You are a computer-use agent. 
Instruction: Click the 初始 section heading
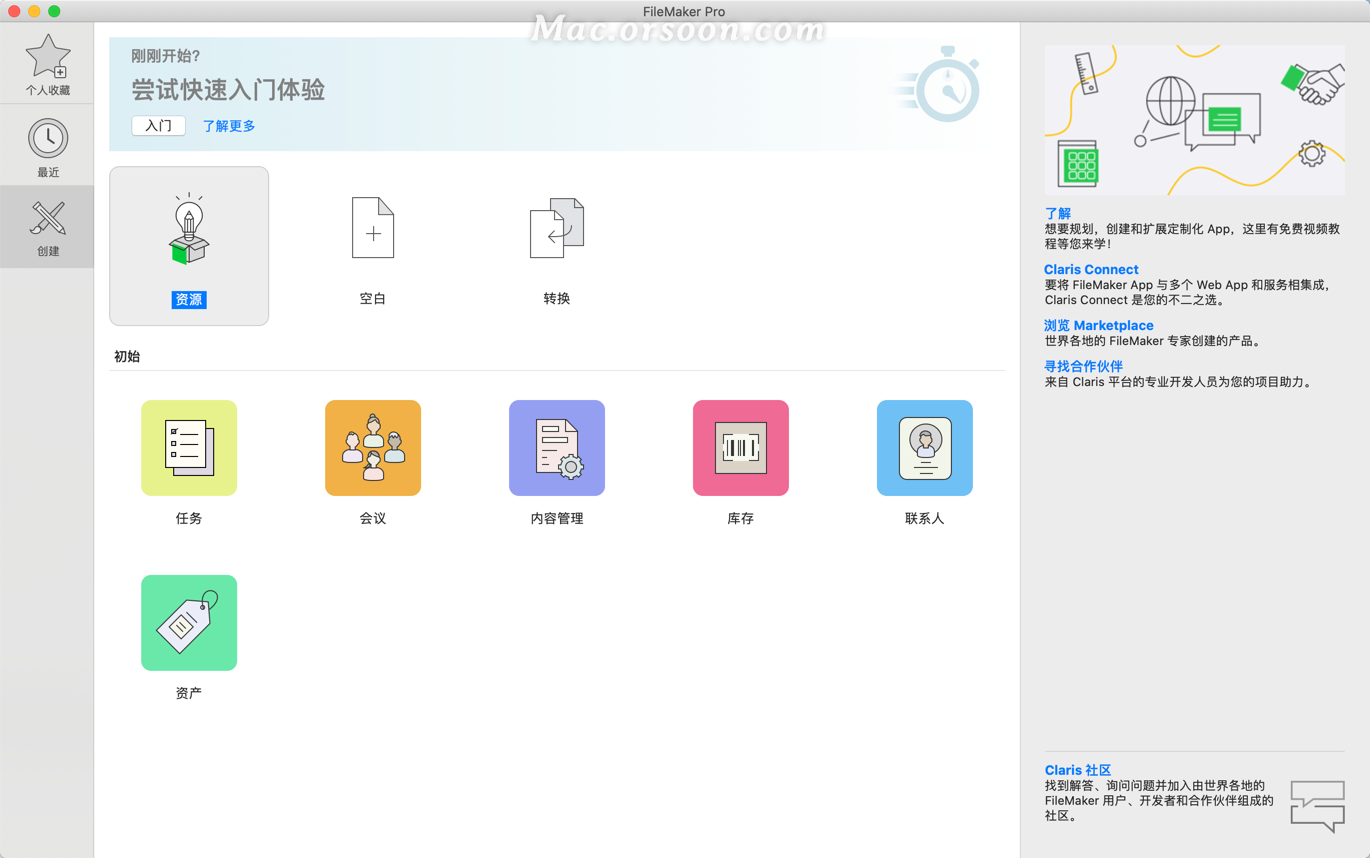(x=127, y=356)
